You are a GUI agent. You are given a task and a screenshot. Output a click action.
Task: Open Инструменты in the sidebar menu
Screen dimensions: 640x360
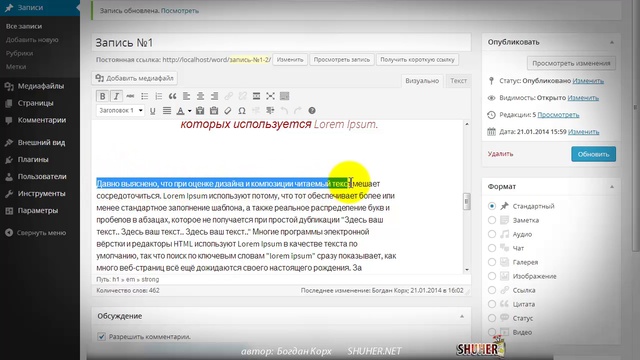[40, 193]
